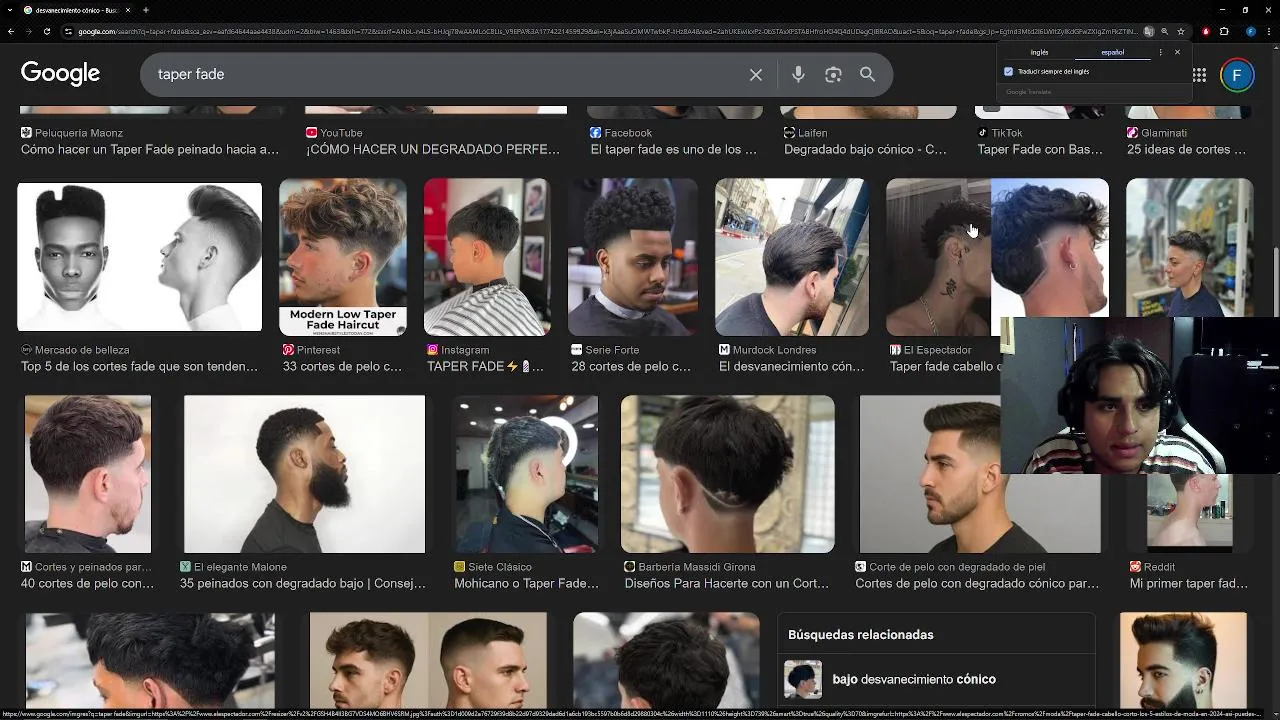
Task: Open link Mi primer taper fad...
Action: [x=1189, y=584]
